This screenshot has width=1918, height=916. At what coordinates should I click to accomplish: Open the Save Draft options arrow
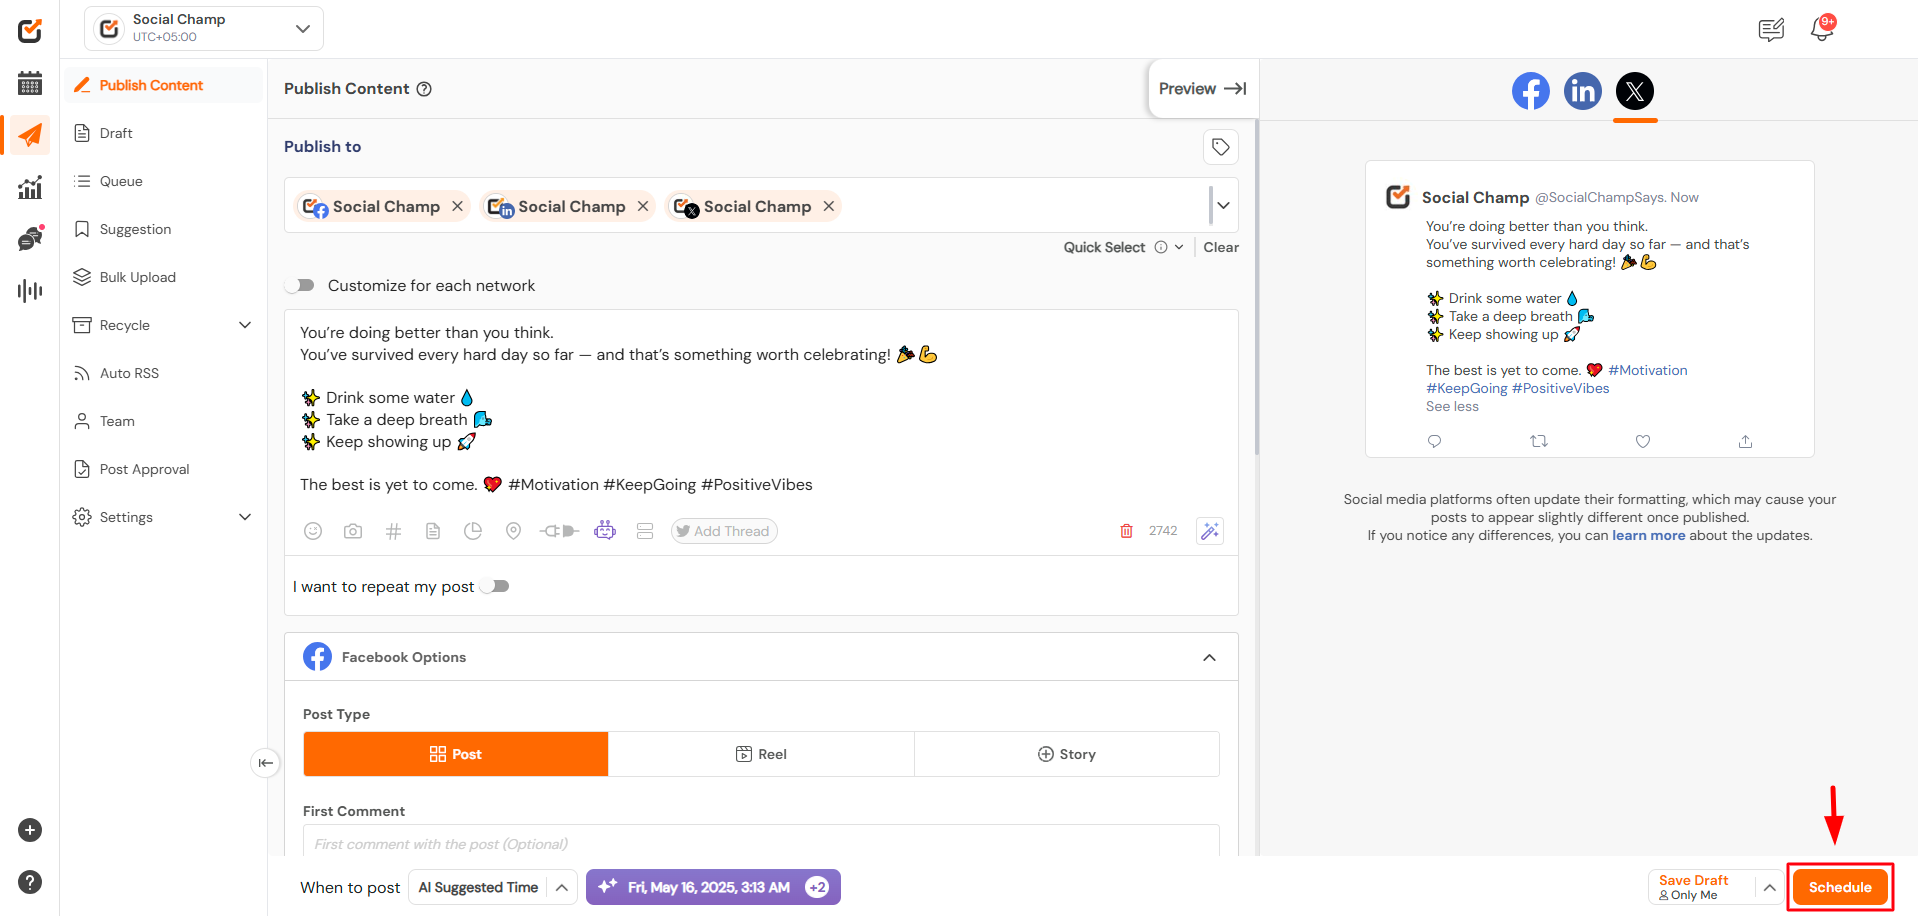(x=1769, y=887)
